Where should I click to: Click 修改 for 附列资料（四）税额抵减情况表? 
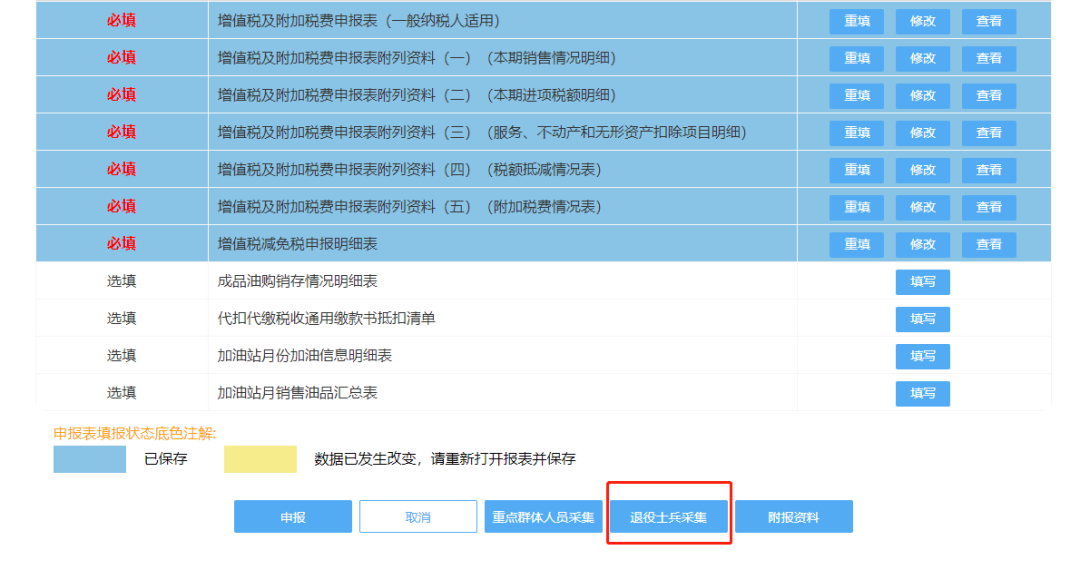(x=922, y=170)
